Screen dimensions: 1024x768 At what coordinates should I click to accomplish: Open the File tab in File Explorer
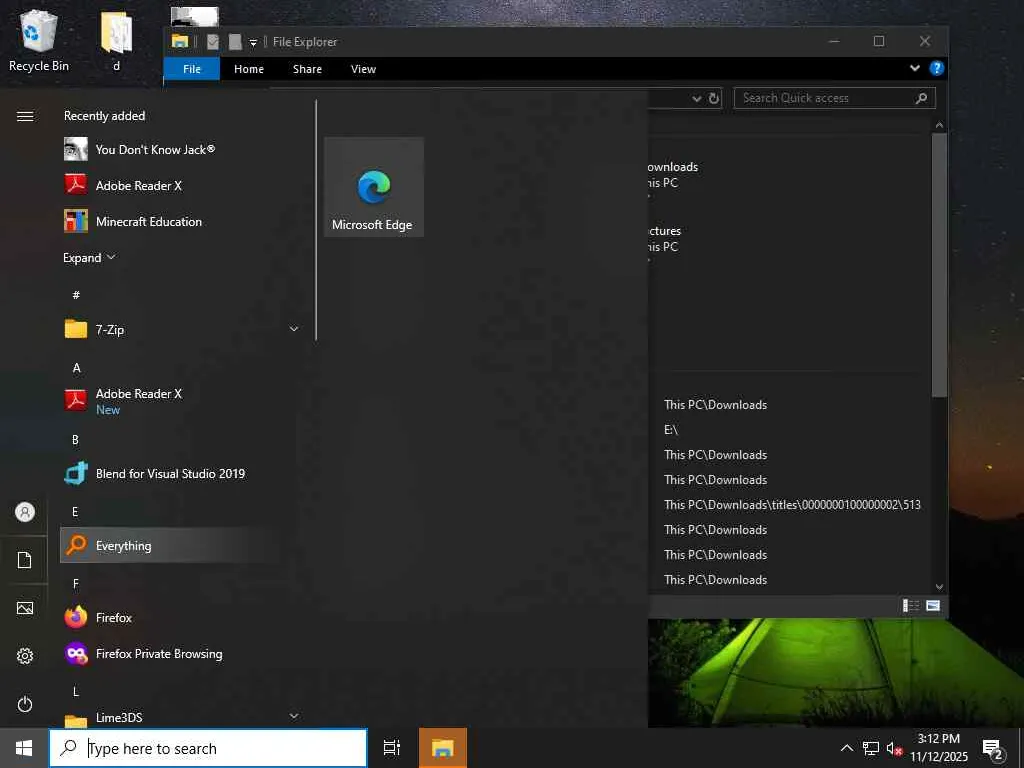pyautogui.click(x=192, y=69)
